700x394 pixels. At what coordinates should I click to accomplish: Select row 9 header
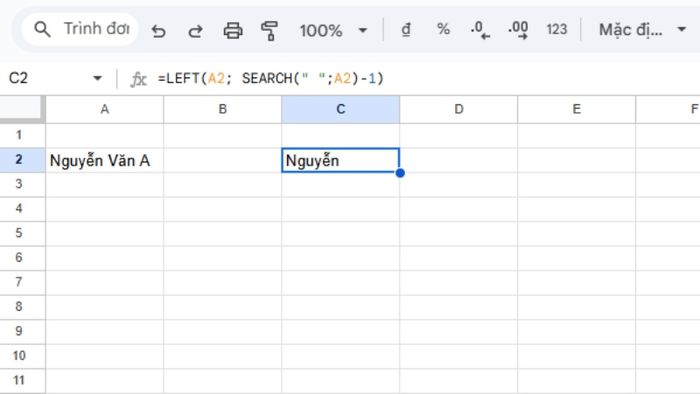click(x=22, y=332)
